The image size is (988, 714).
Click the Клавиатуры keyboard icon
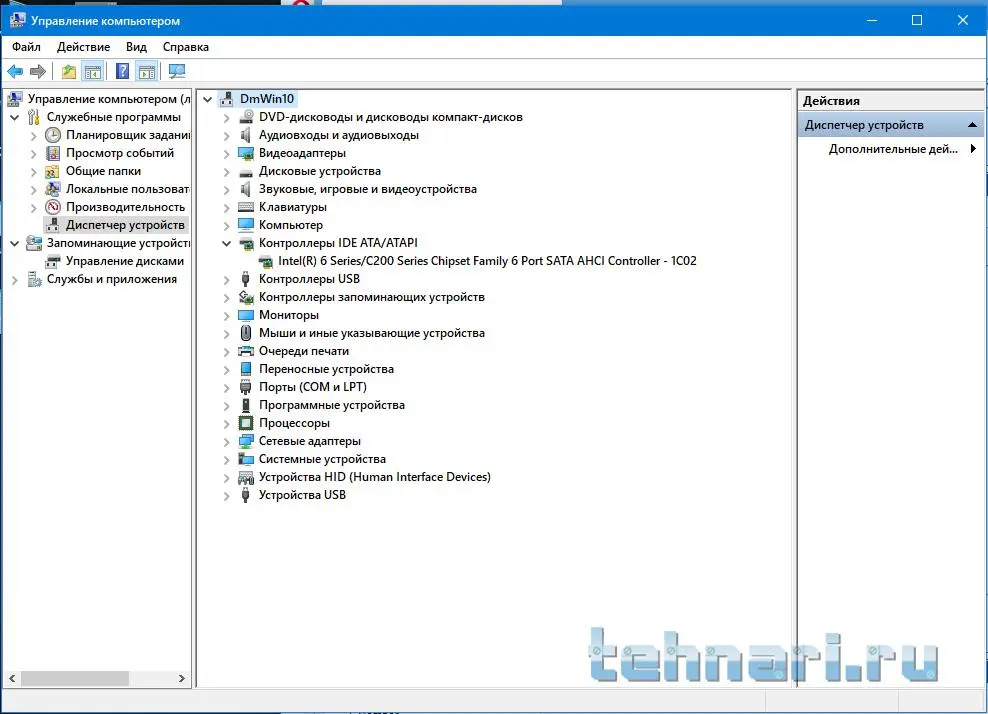click(x=246, y=207)
